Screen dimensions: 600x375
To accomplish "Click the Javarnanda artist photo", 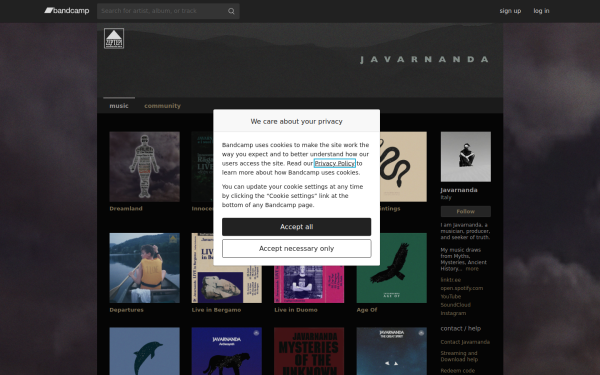I will [466, 157].
